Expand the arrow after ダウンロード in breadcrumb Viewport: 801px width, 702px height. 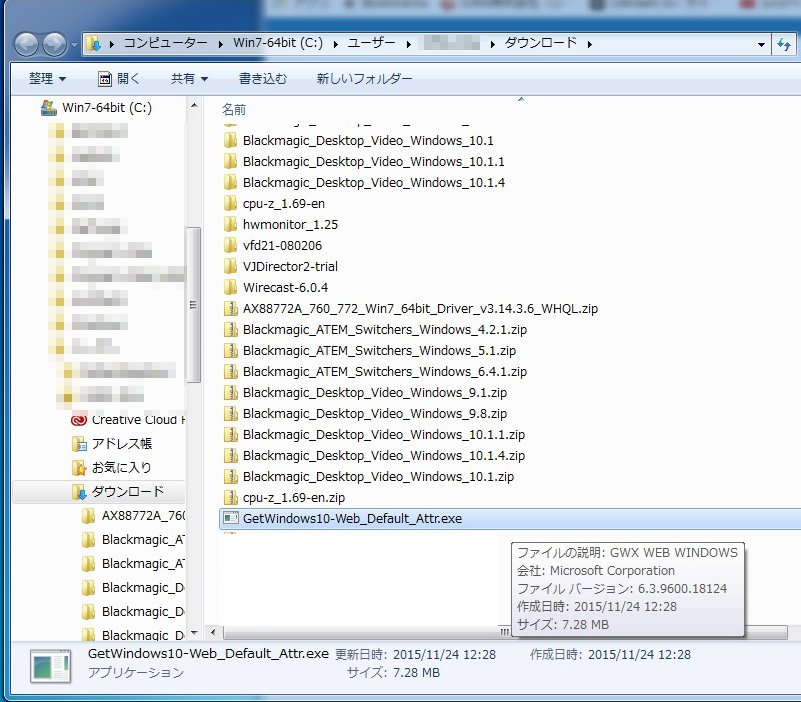[x=590, y=44]
